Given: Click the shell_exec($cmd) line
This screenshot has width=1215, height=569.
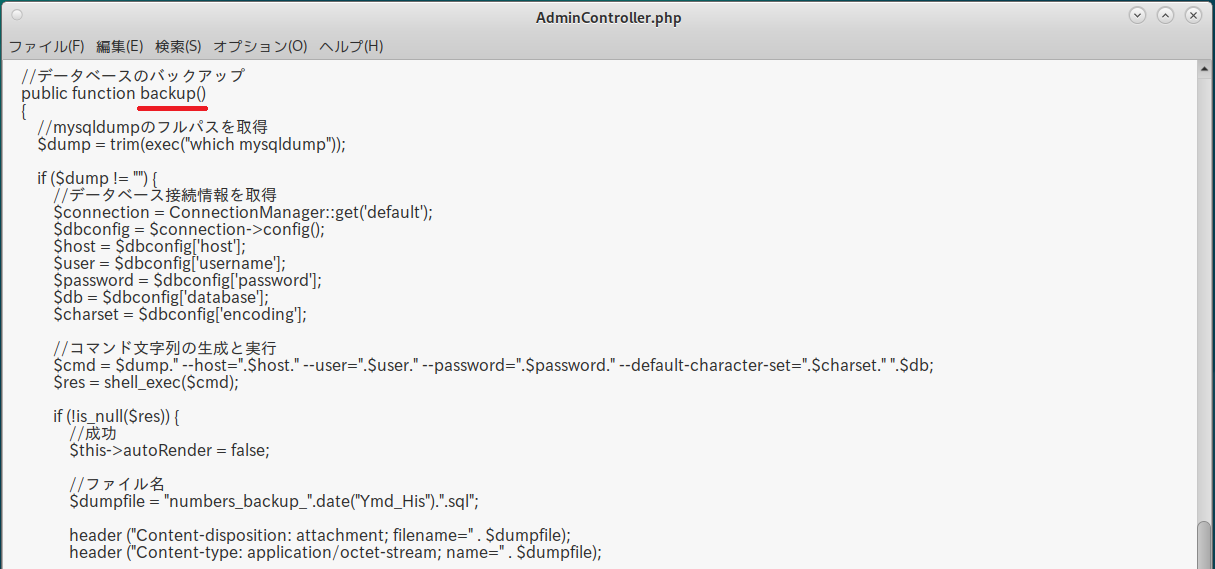Looking at the screenshot, I should (x=146, y=382).
